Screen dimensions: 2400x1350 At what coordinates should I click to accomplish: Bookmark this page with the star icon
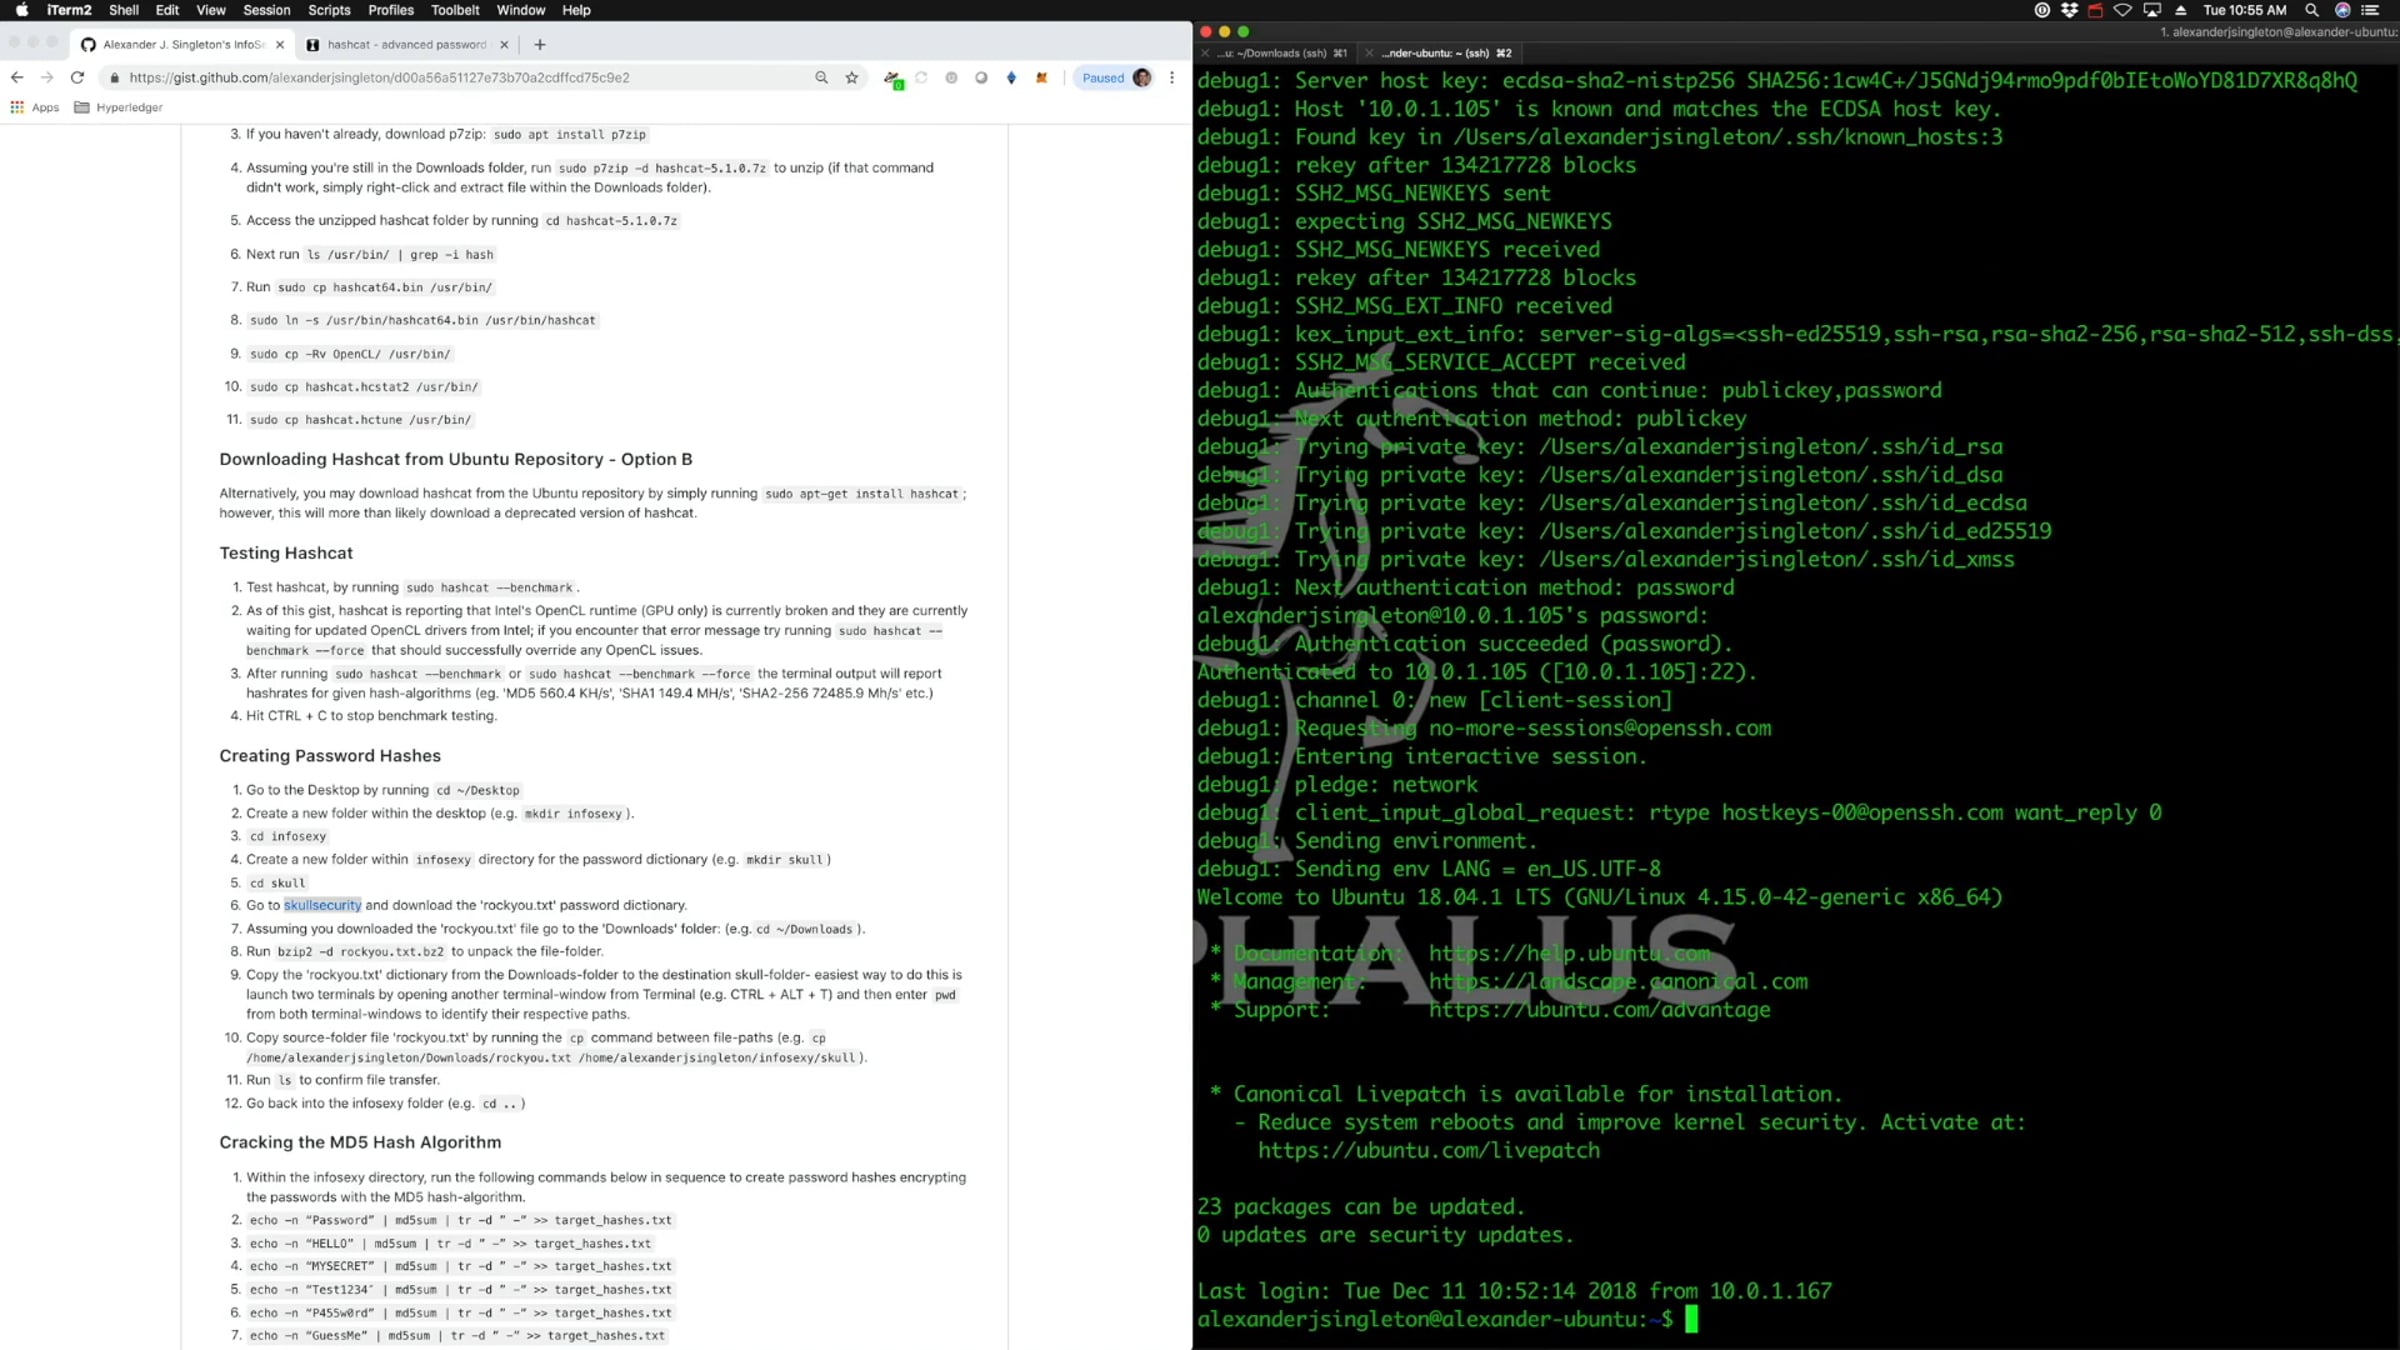[851, 78]
